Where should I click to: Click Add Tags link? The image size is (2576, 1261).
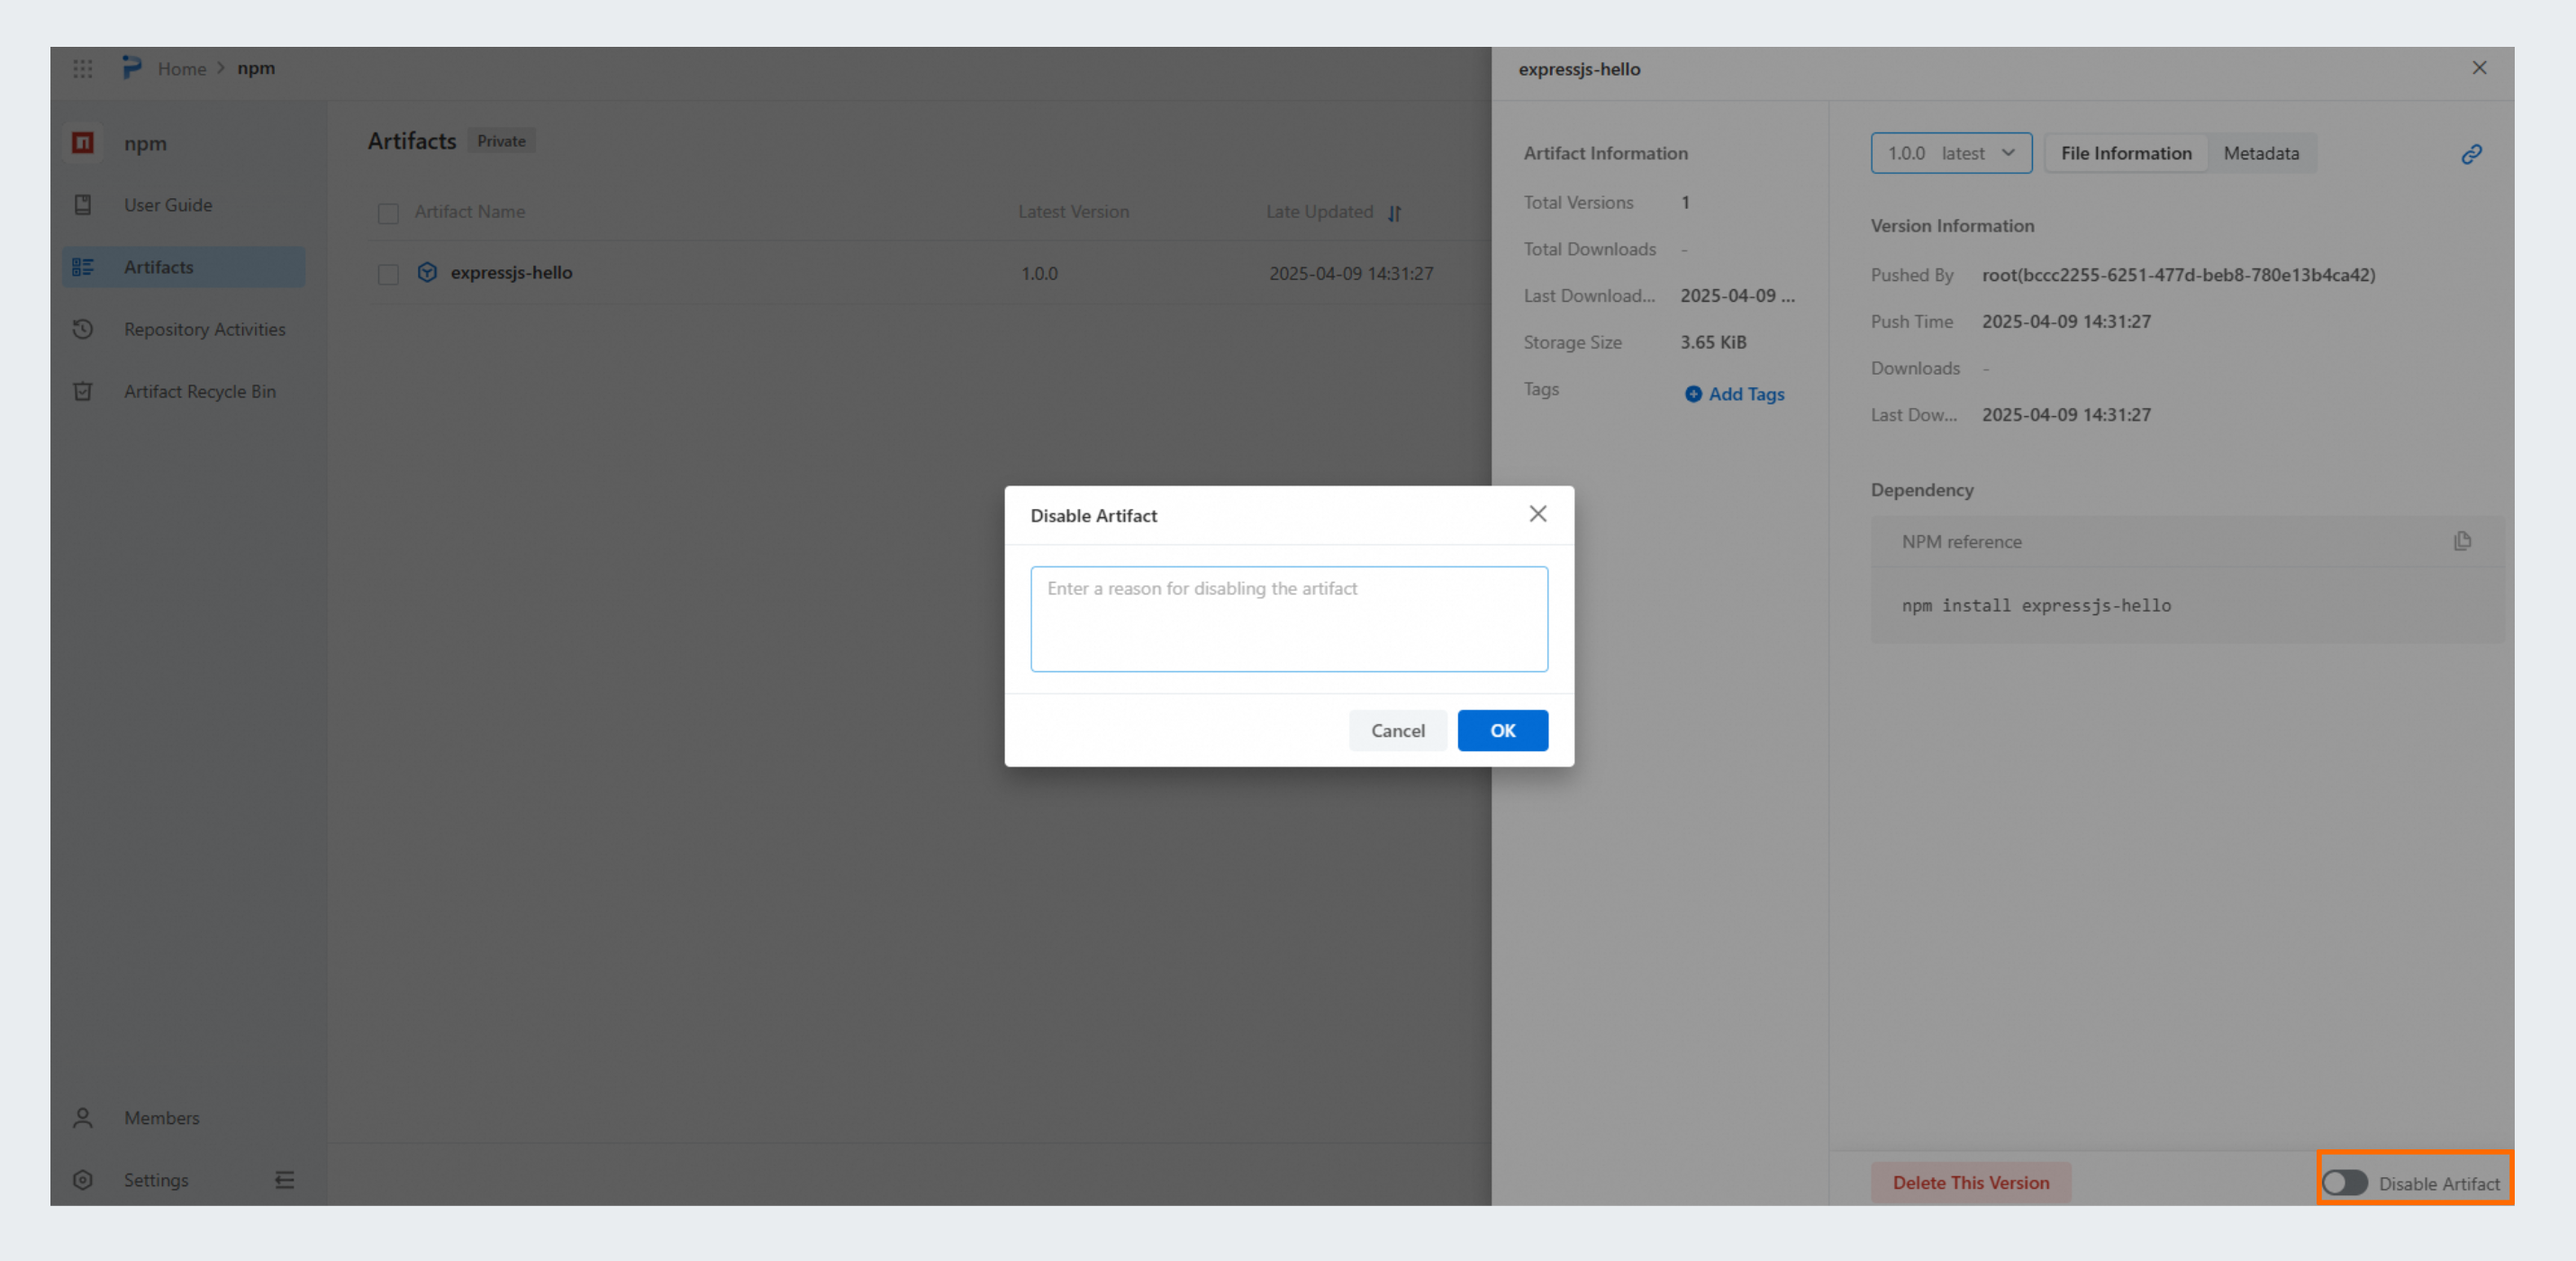click(x=1734, y=394)
